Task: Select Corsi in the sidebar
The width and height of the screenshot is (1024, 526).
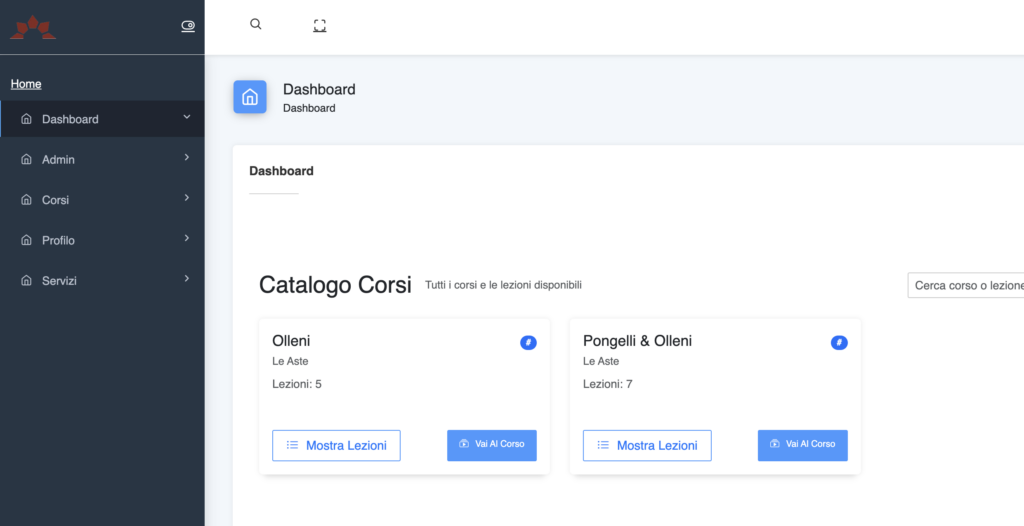Action: pos(55,200)
